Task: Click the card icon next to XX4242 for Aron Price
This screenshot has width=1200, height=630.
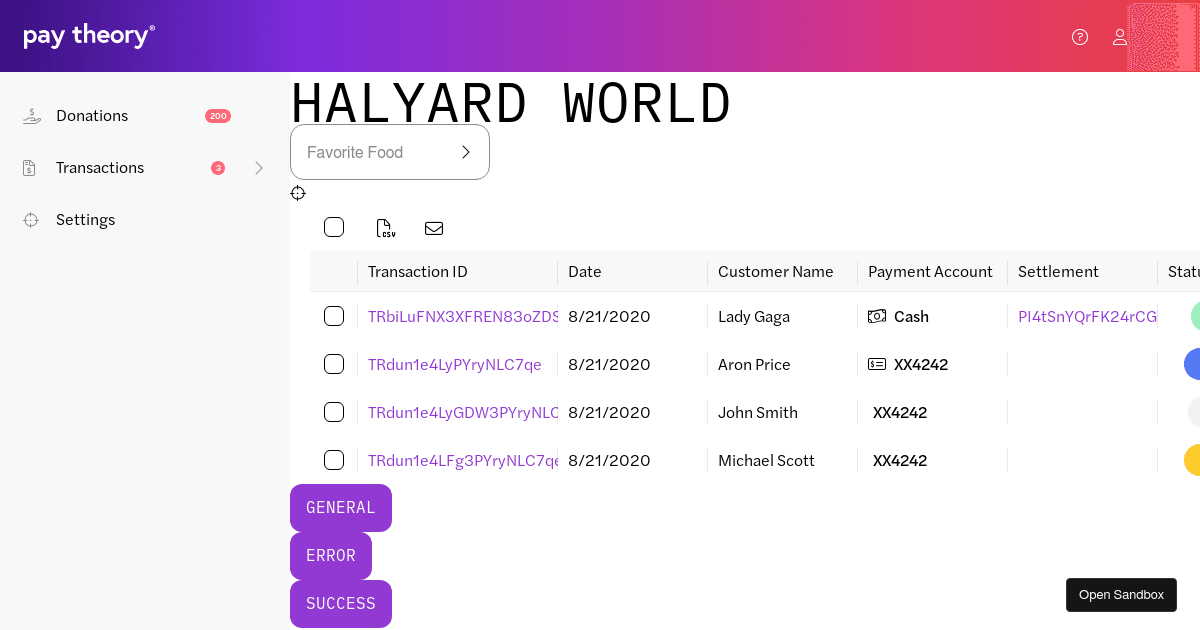Action: pyautogui.click(x=875, y=364)
